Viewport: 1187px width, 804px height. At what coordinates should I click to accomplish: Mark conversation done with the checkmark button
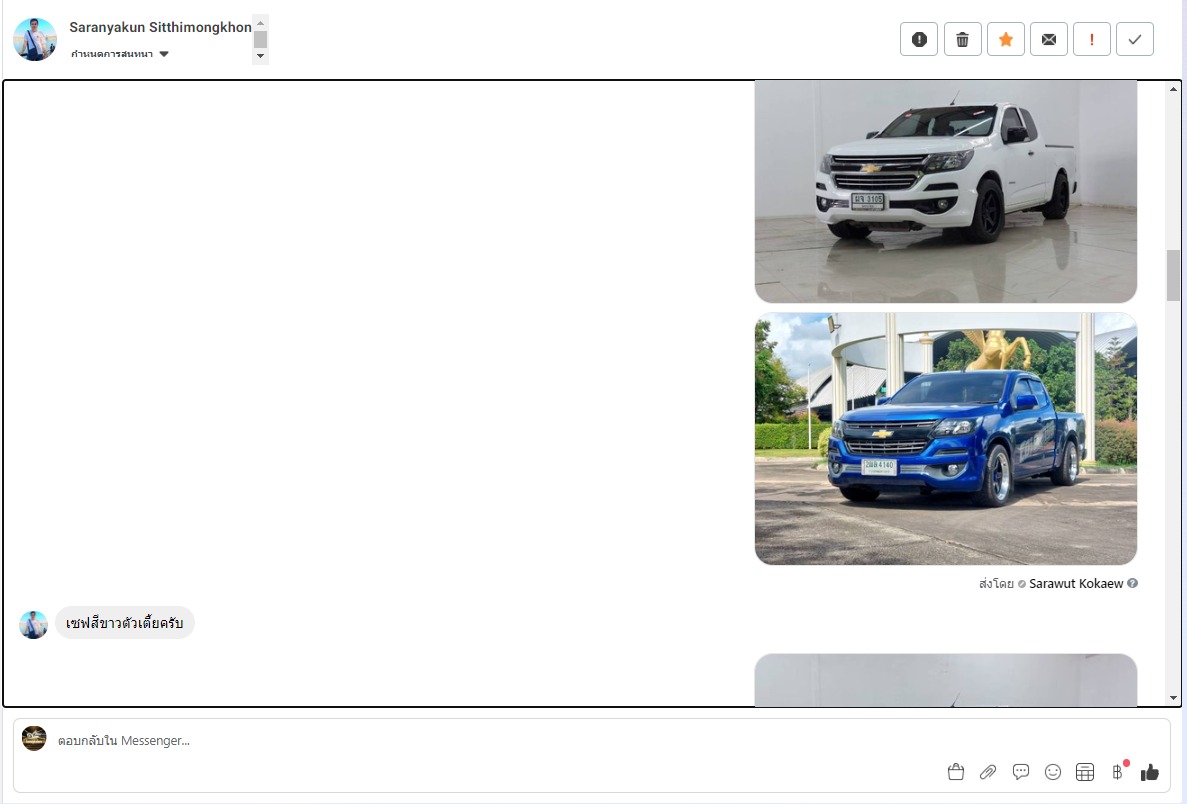click(1135, 39)
